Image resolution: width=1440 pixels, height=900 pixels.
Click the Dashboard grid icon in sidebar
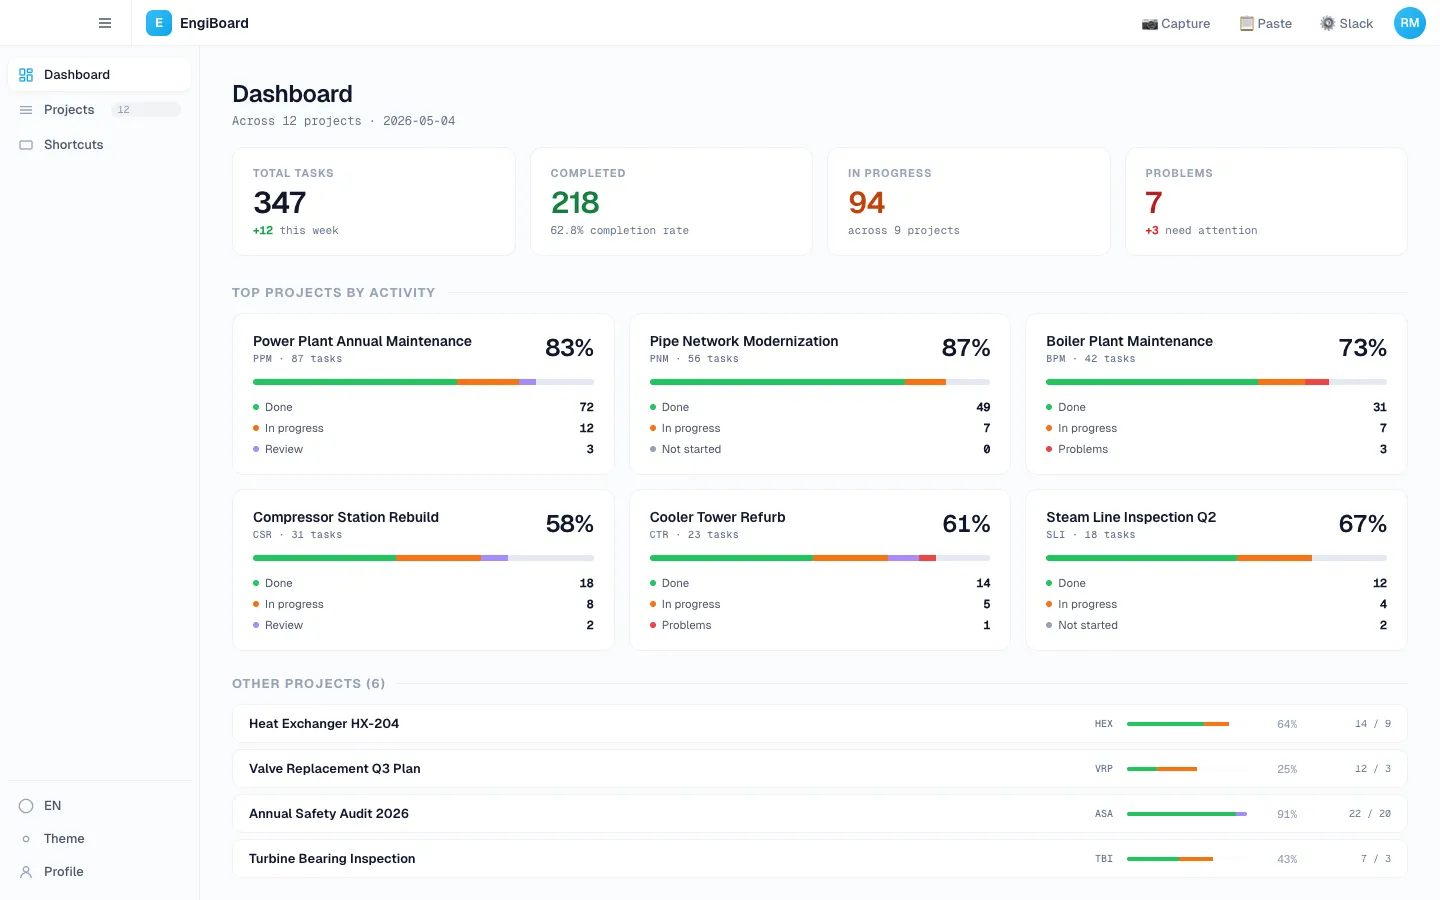tap(26, 75)
